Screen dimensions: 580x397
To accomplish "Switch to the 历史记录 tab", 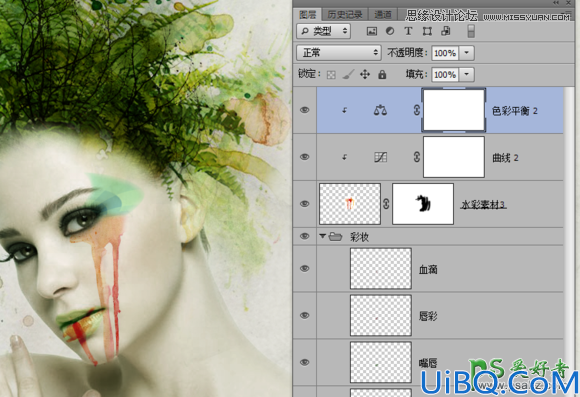I will click(x=345, y=15).
